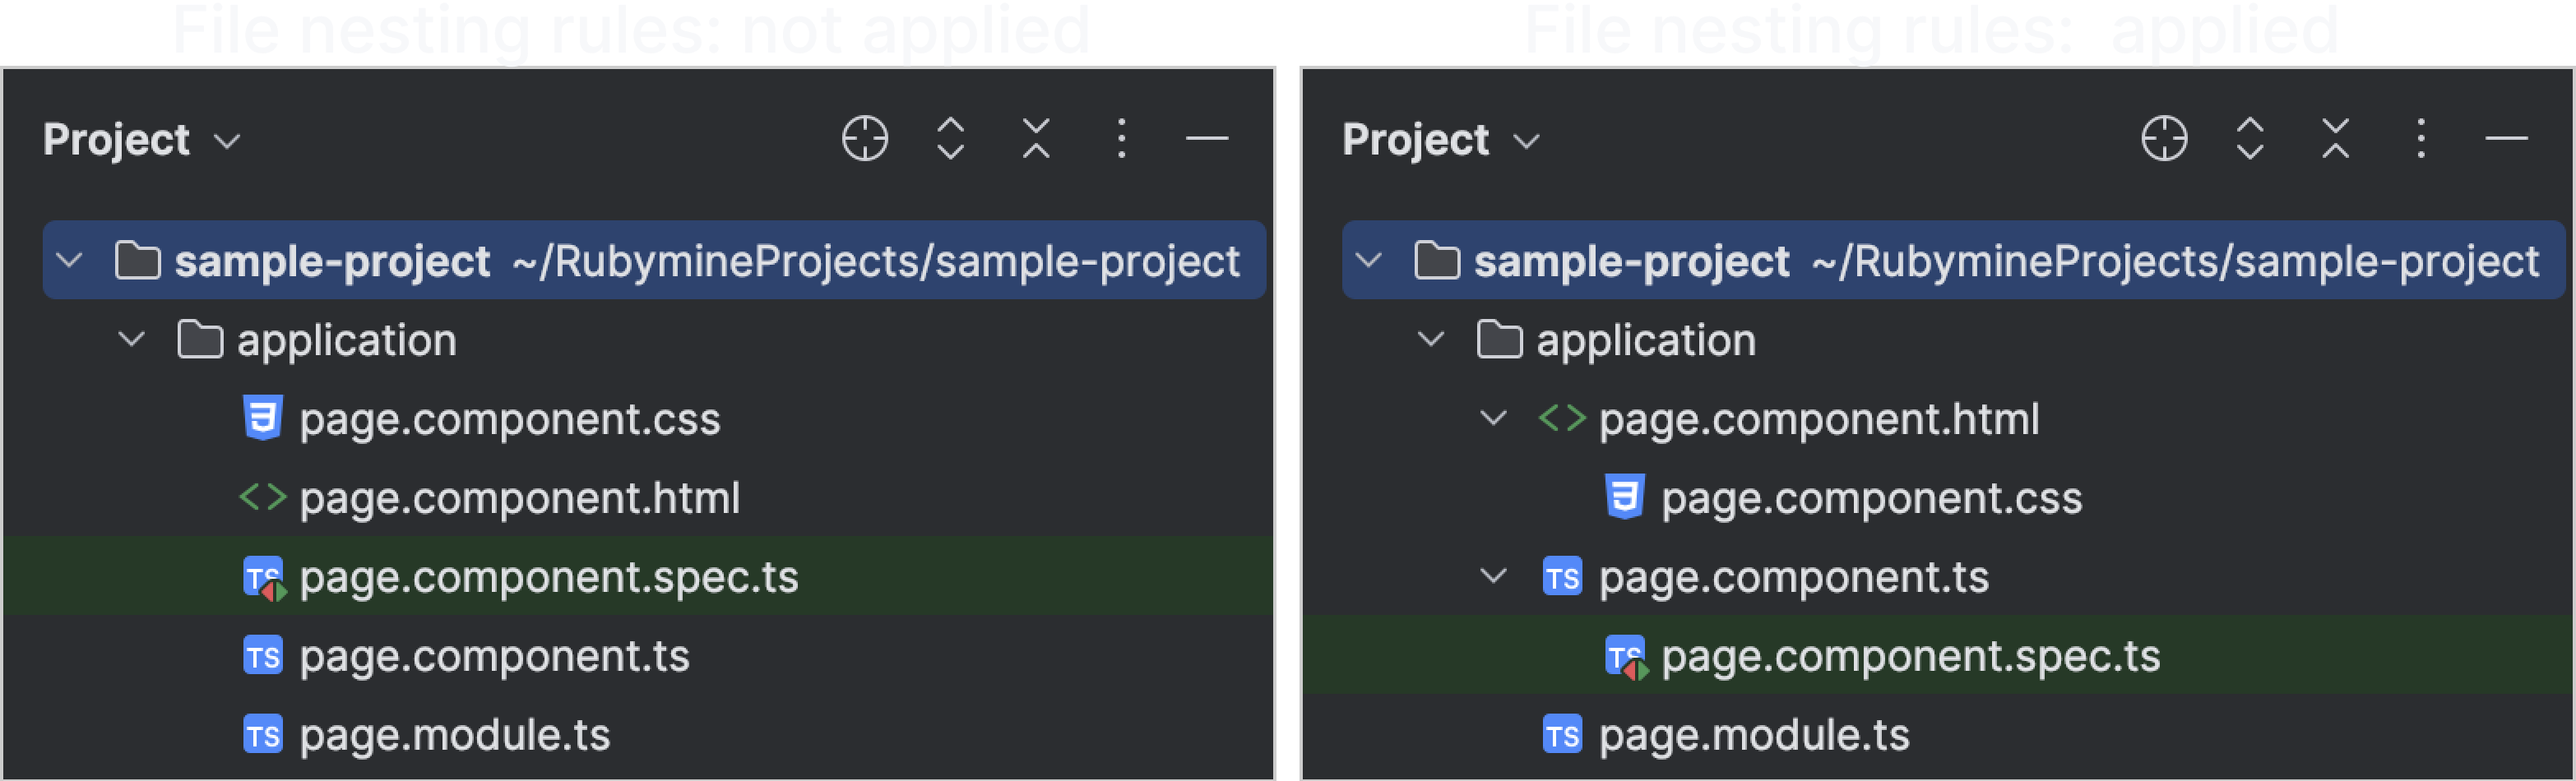This screenshot has height=781, width=2576.
Task: Click the TypeScript icon of page.module.ts
Action: coord(263,736)
